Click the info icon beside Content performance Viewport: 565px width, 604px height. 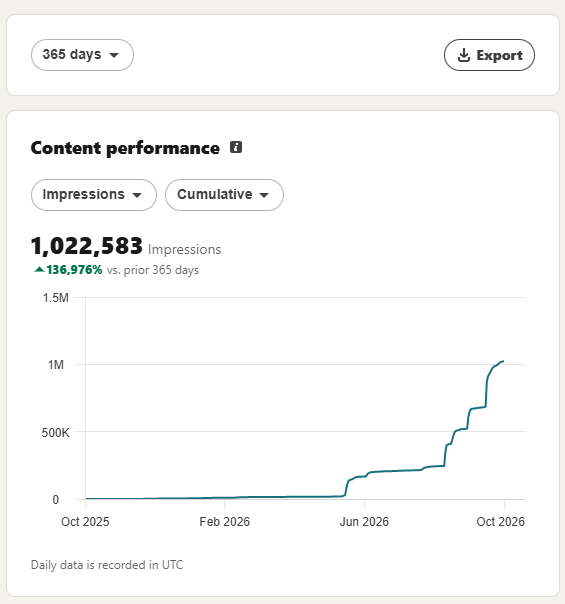click(236, 147)
